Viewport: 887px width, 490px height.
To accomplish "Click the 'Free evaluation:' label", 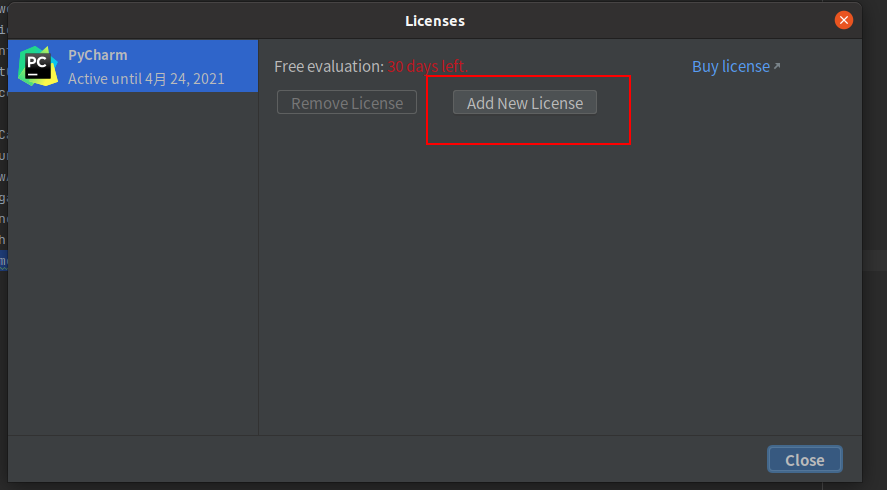I will pyautogui.click(x=329, y=67).
